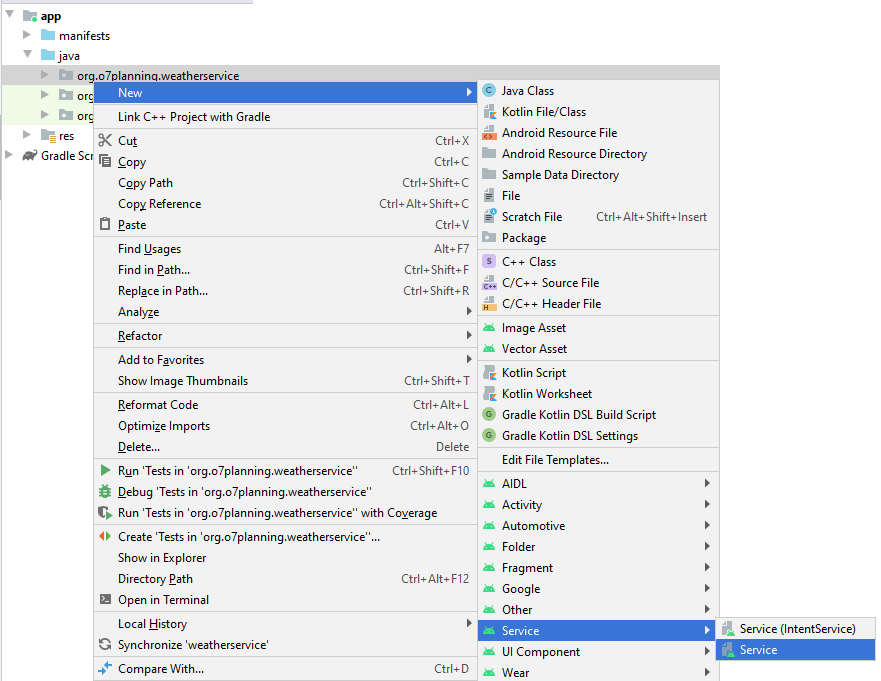The height and width of the screenshot is (681, 881).
Task: Choose Find Usages from context menu
Action: coord(285,248)
